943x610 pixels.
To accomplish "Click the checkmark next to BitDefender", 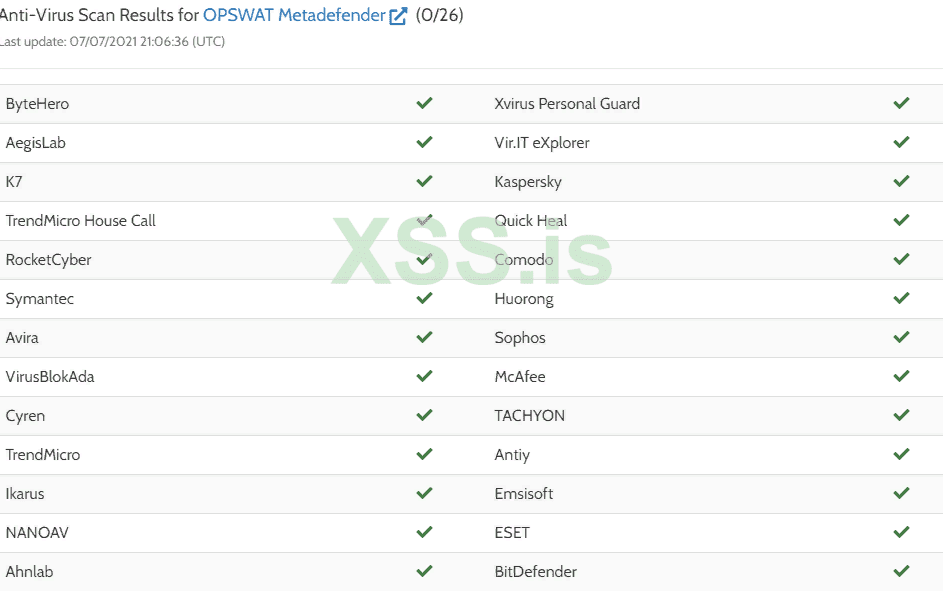I will coord(901,571).
